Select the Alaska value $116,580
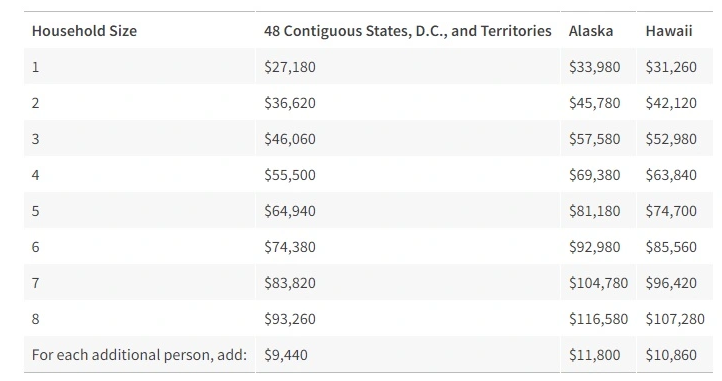The width and height of the screenshot is (722, 381). (x=598, y=318)
